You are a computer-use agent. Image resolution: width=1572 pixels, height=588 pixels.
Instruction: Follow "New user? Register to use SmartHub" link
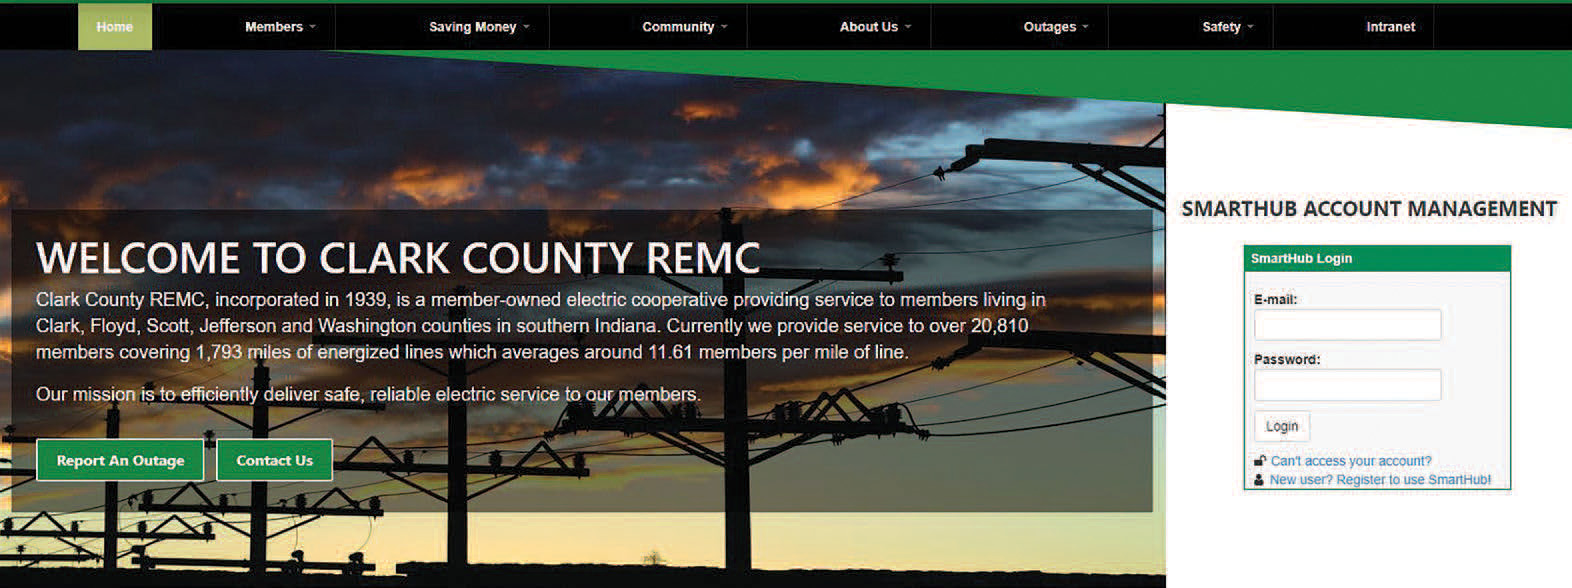coord(1379,480)
